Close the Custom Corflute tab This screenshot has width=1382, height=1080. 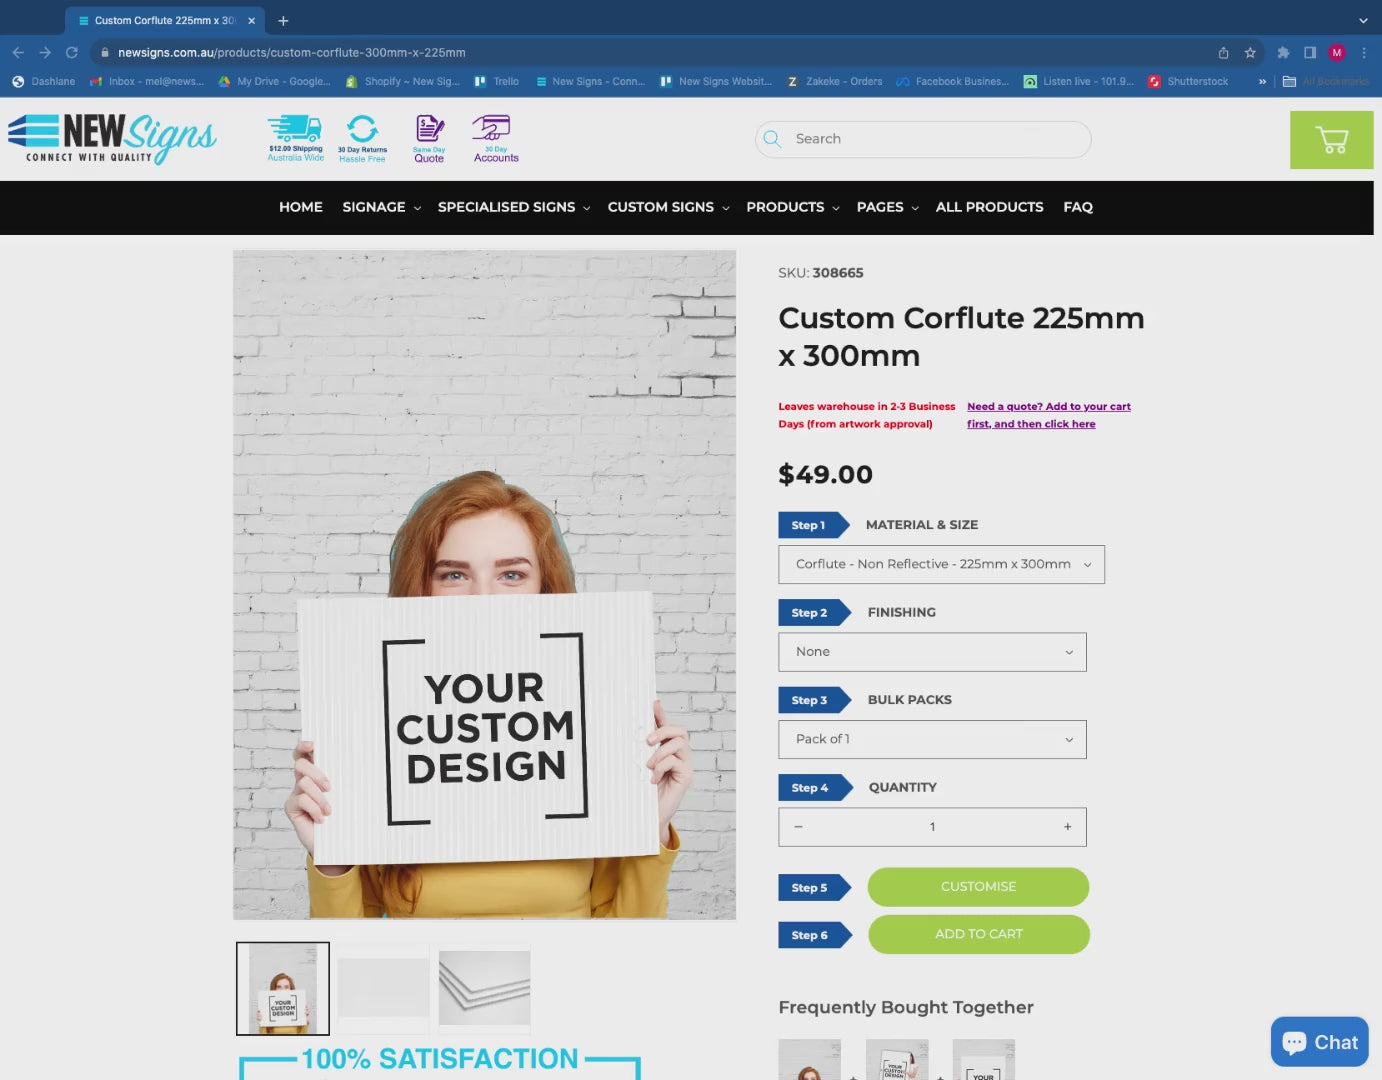coord(252,20)
